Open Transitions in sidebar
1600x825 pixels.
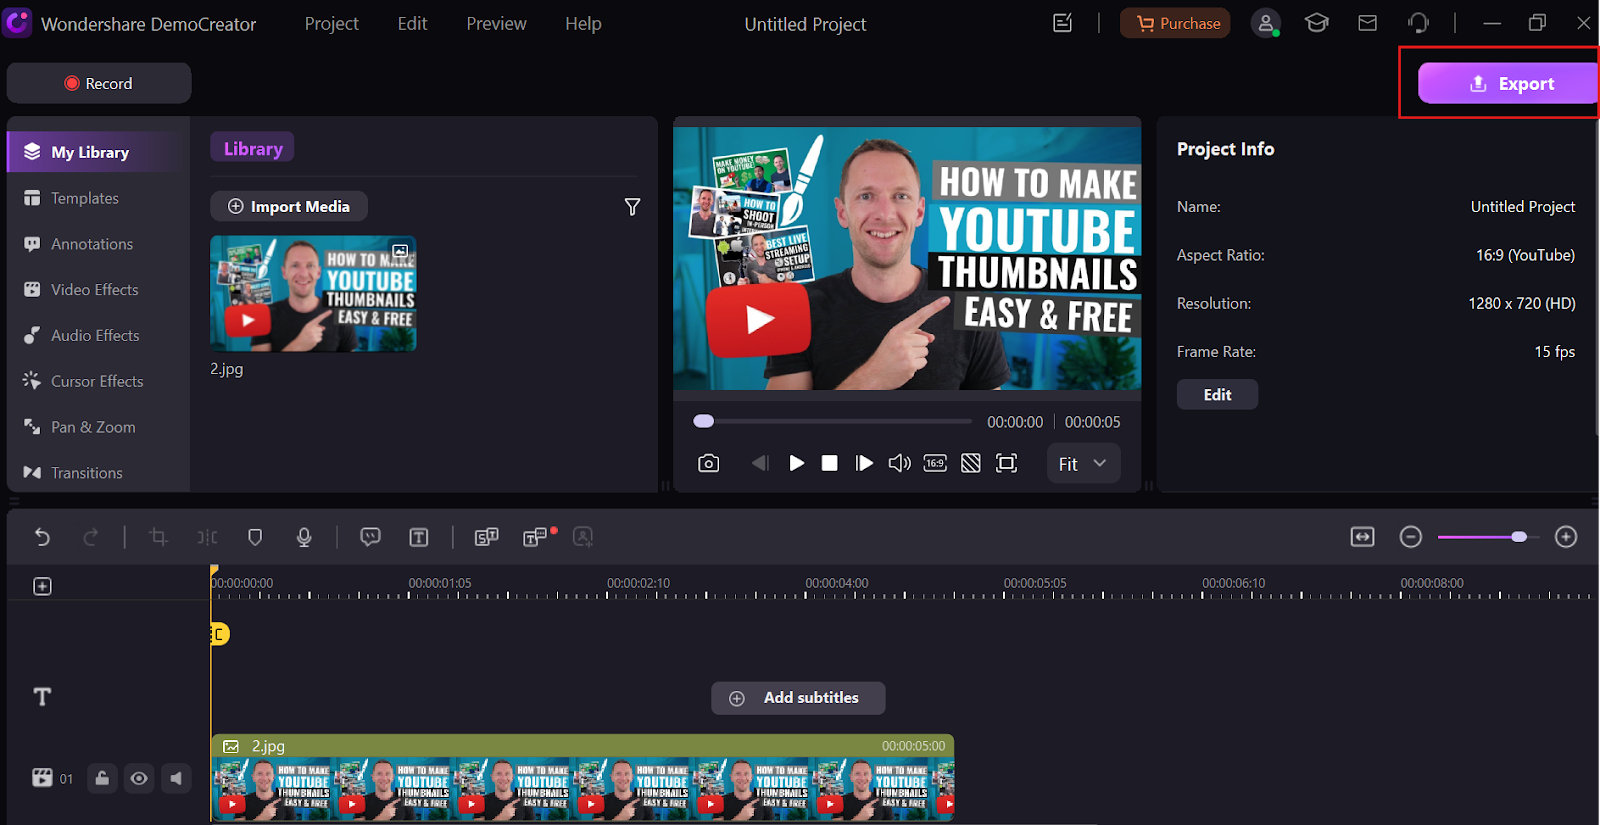click(x=98, y=473)
